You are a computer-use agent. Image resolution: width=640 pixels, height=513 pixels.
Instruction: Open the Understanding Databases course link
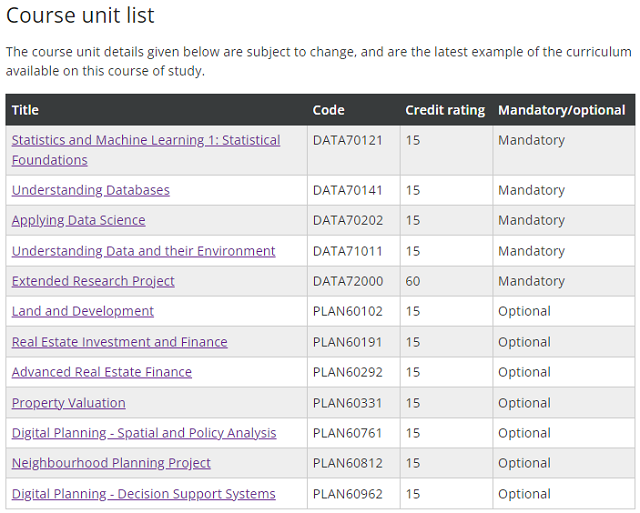(x=91, y=190)
